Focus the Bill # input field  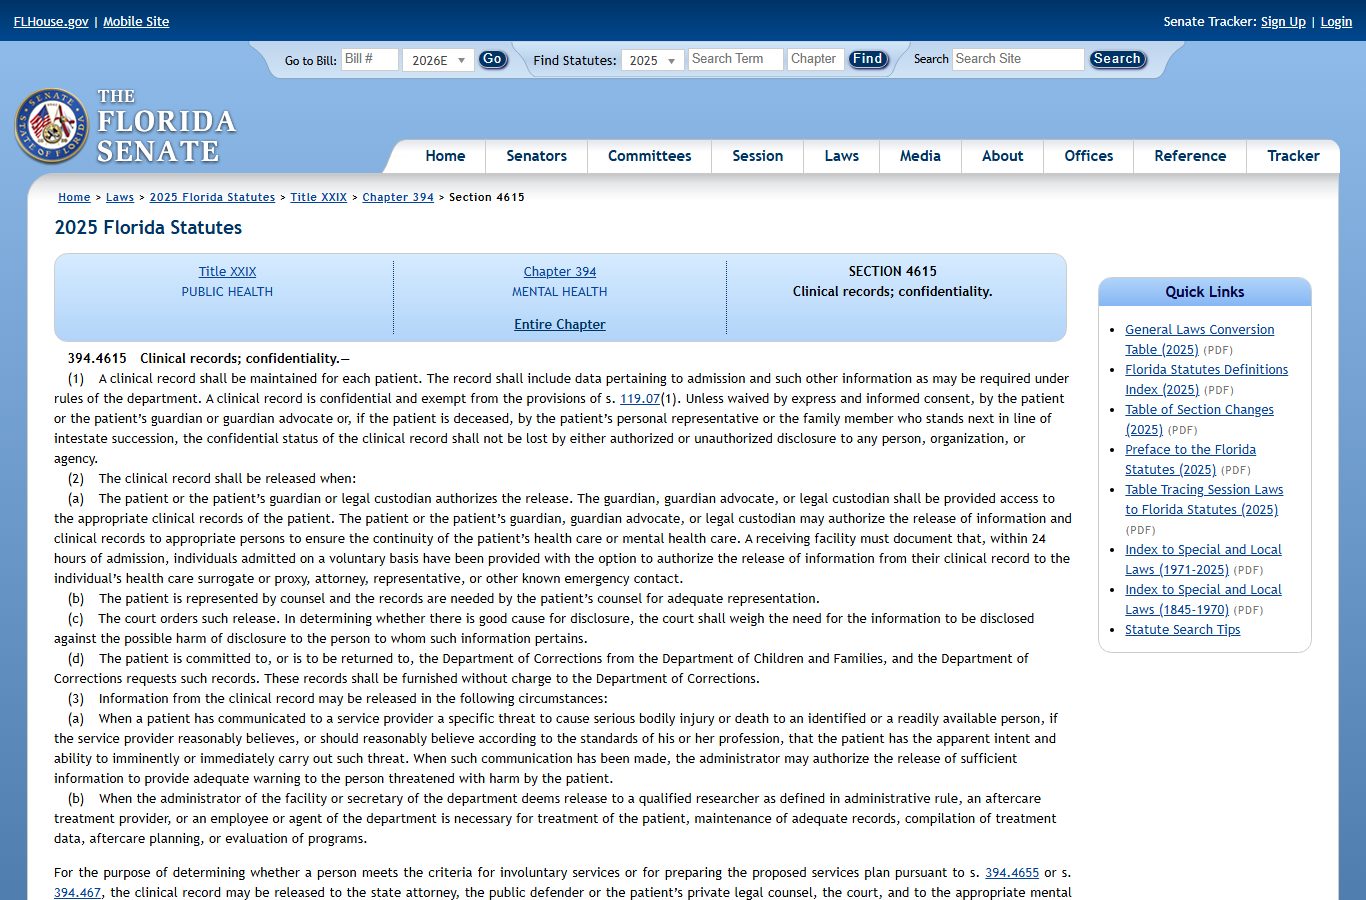coord(370,59)
